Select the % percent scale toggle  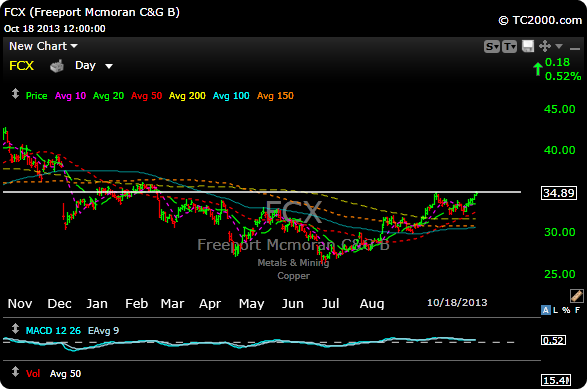point(566,310)
